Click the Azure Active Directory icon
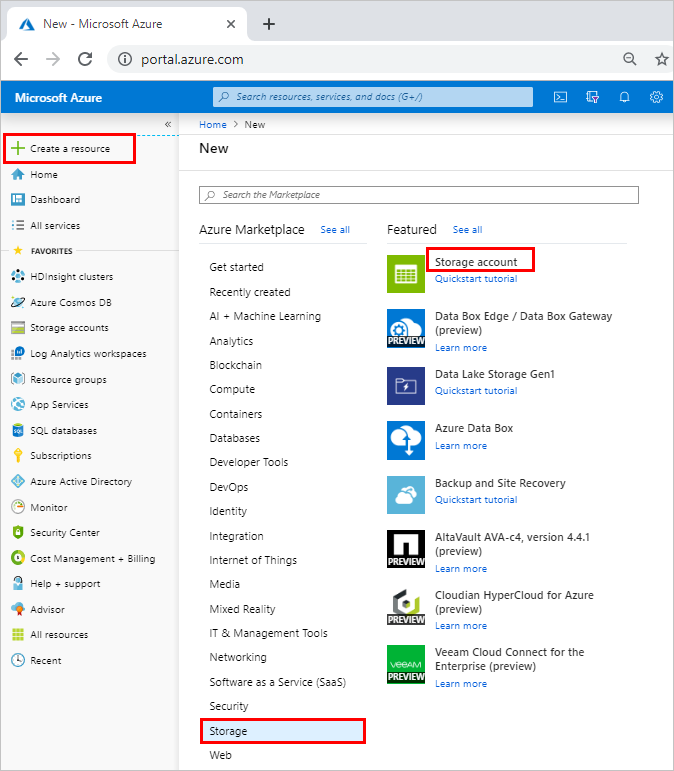This screenshot has height=771, width=674. [18, 481]
